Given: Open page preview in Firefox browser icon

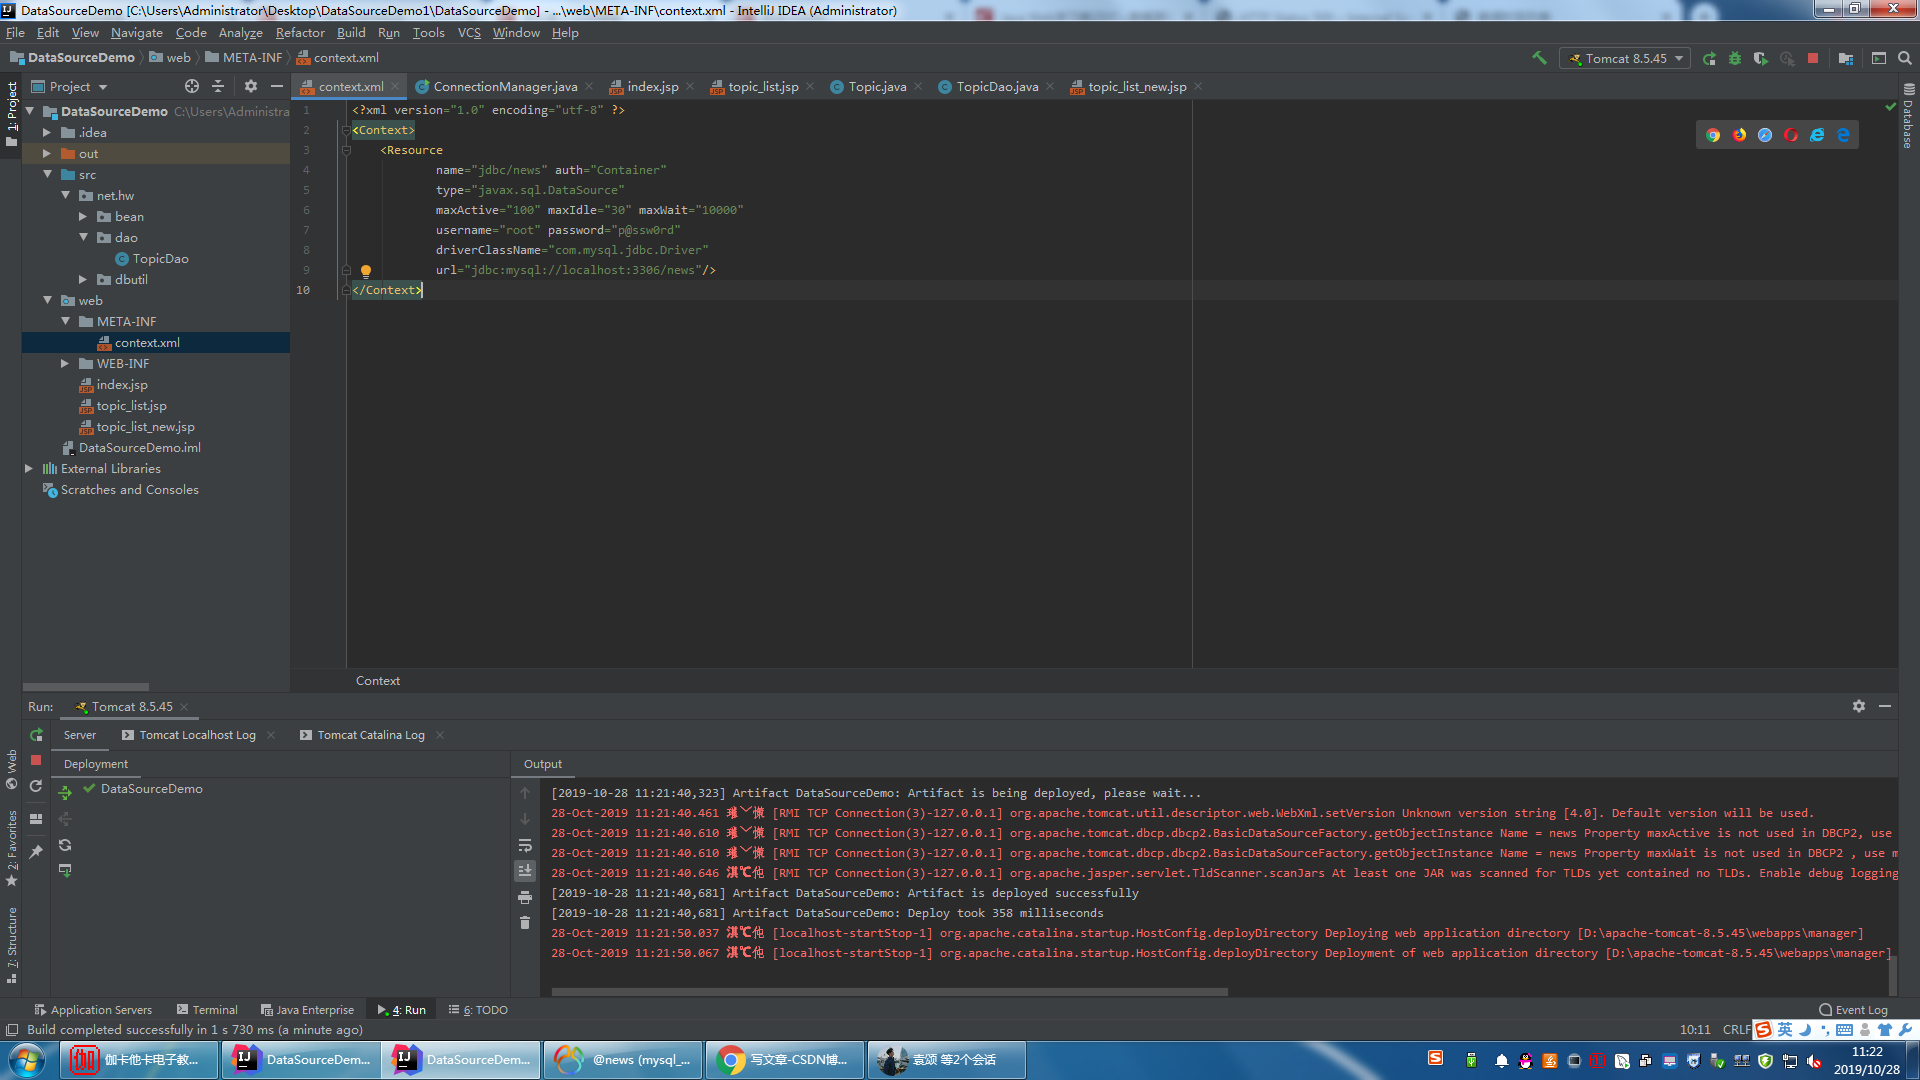Looking at the screenshot, I should tap(1739, 135).
